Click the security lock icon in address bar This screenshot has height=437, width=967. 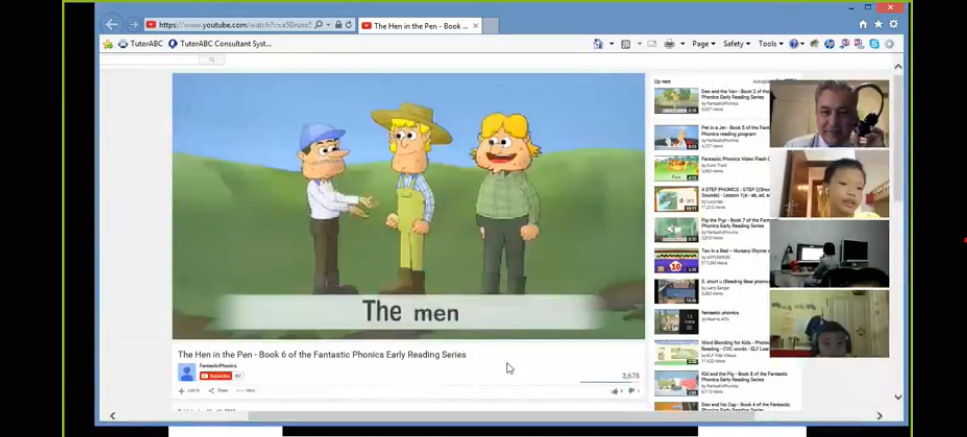[x=338, y=25]
